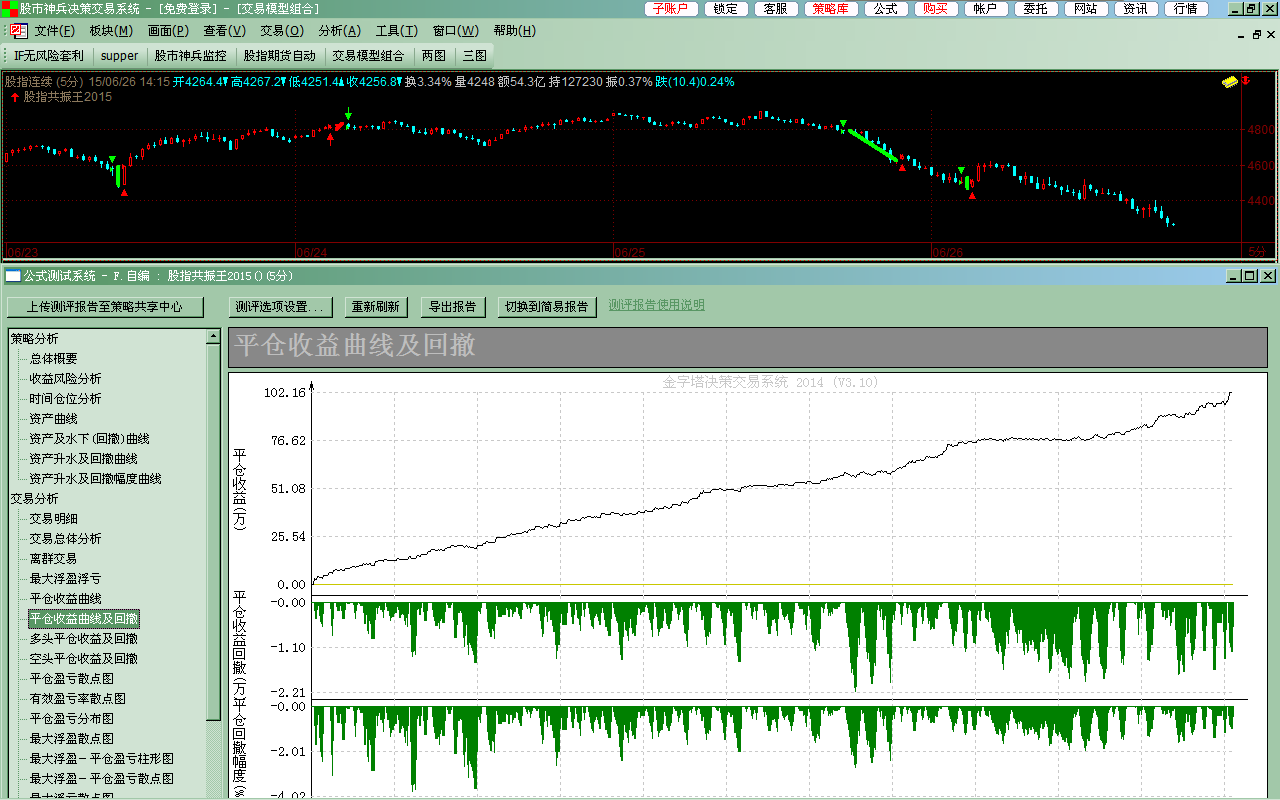Select 交易总体分析 in the tree
1280x800 pixels.
click(x=66, y=539)
